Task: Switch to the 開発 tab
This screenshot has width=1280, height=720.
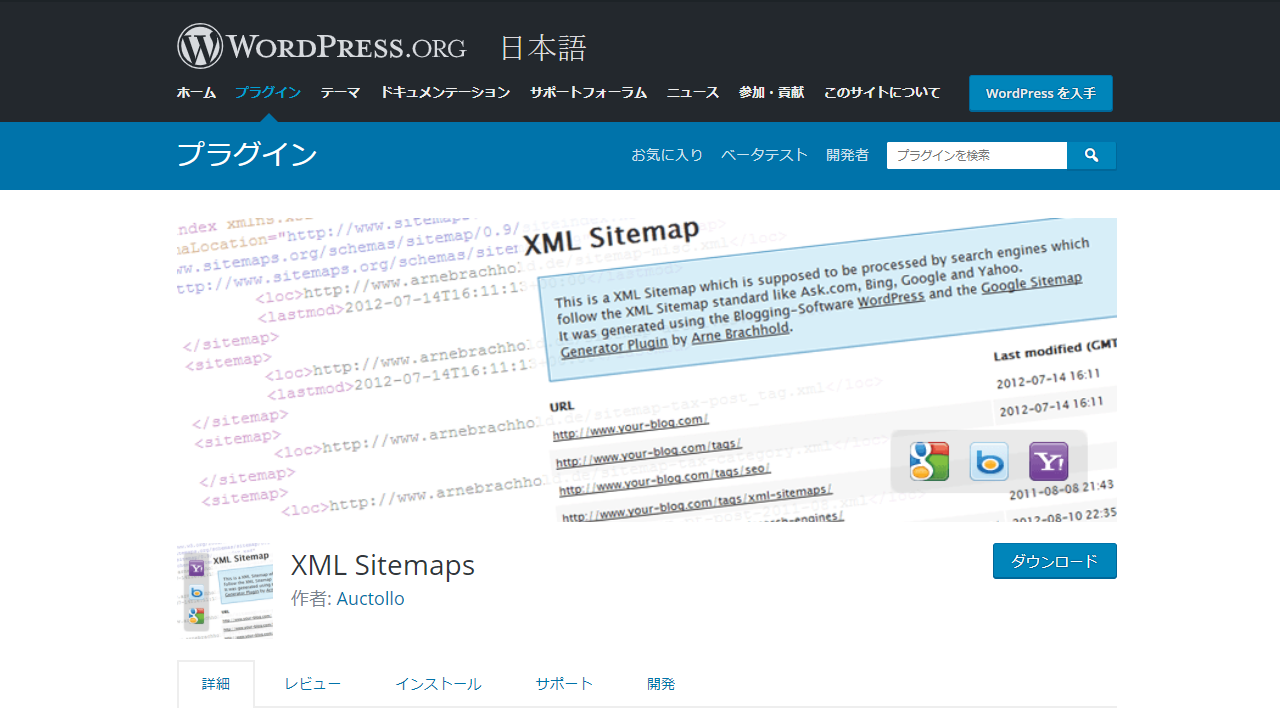Action: [661, 684]
